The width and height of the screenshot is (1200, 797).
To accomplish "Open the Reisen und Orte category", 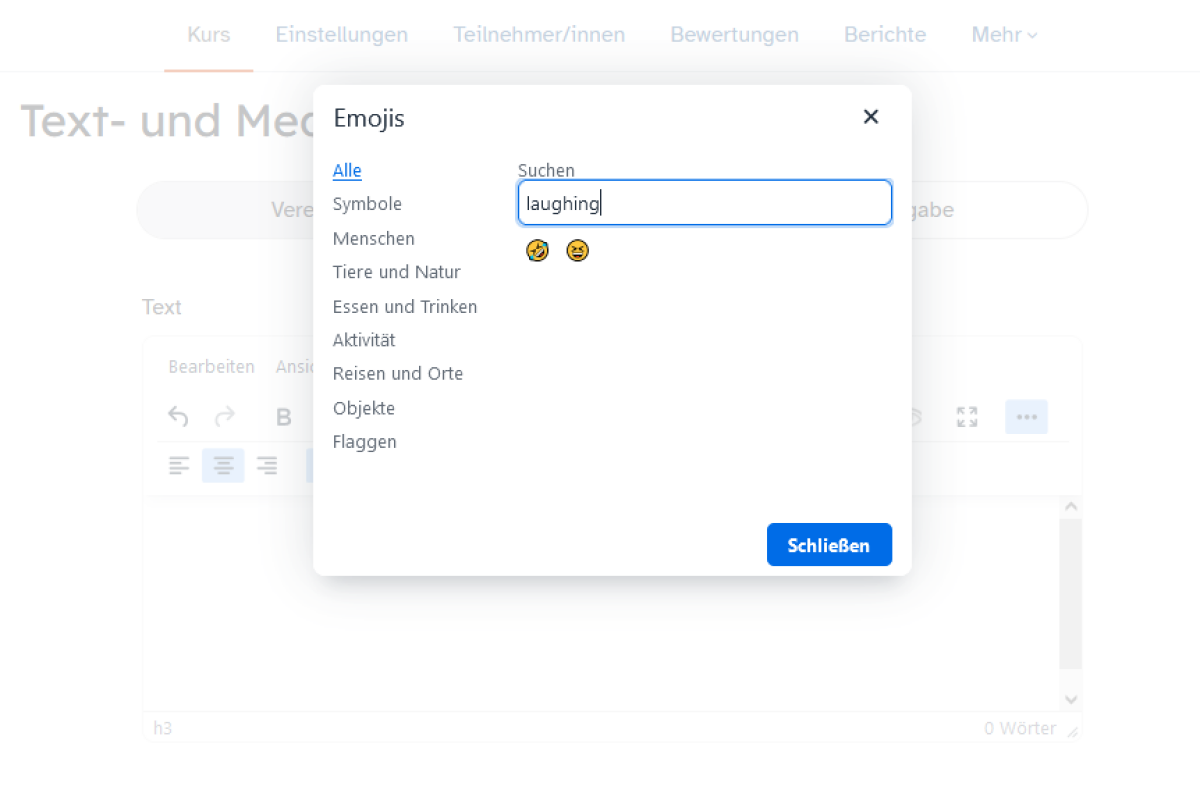I will click(398, 374).
